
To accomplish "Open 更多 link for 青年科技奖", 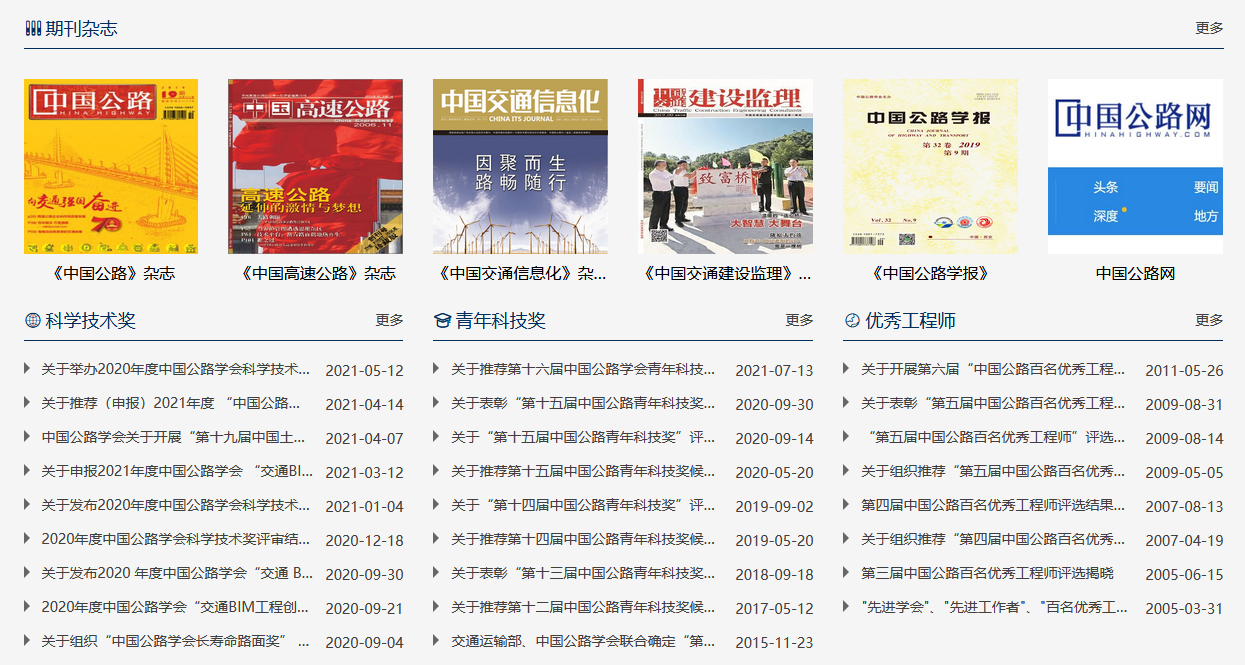I will pos(800,320).
